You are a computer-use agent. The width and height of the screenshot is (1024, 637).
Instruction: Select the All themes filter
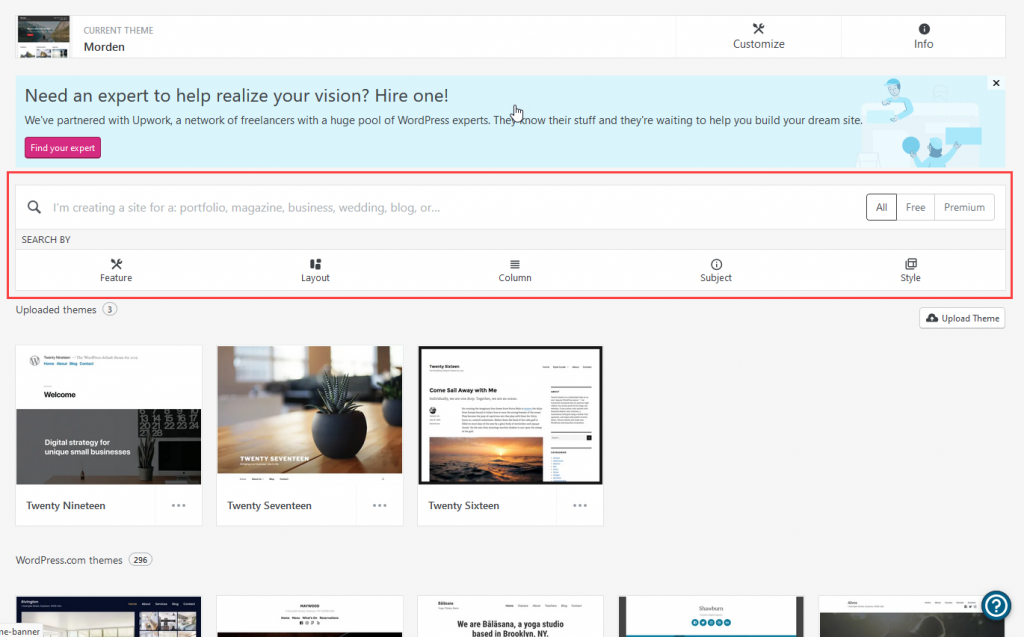(881, 207)
